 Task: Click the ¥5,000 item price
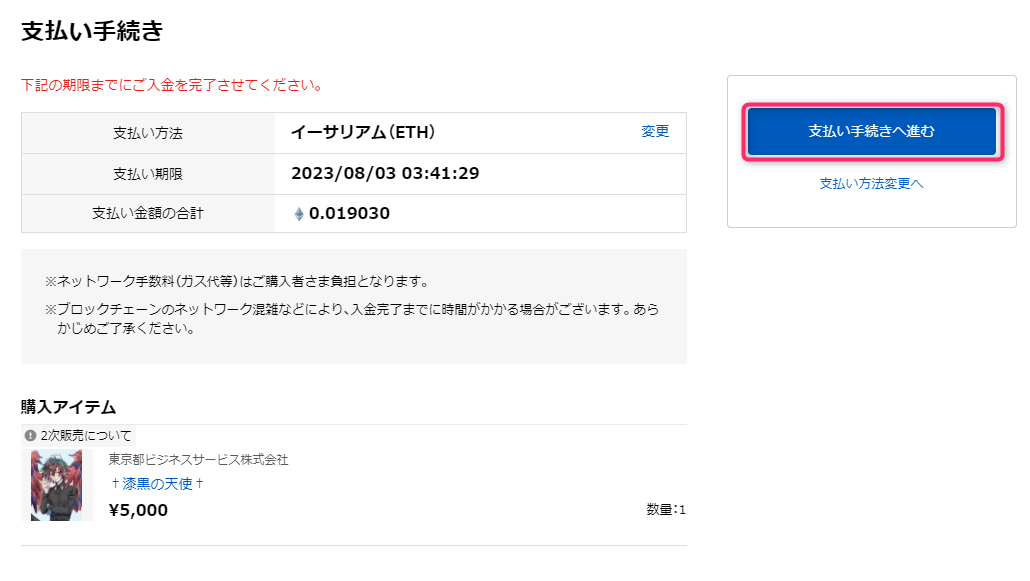point(138,510)
